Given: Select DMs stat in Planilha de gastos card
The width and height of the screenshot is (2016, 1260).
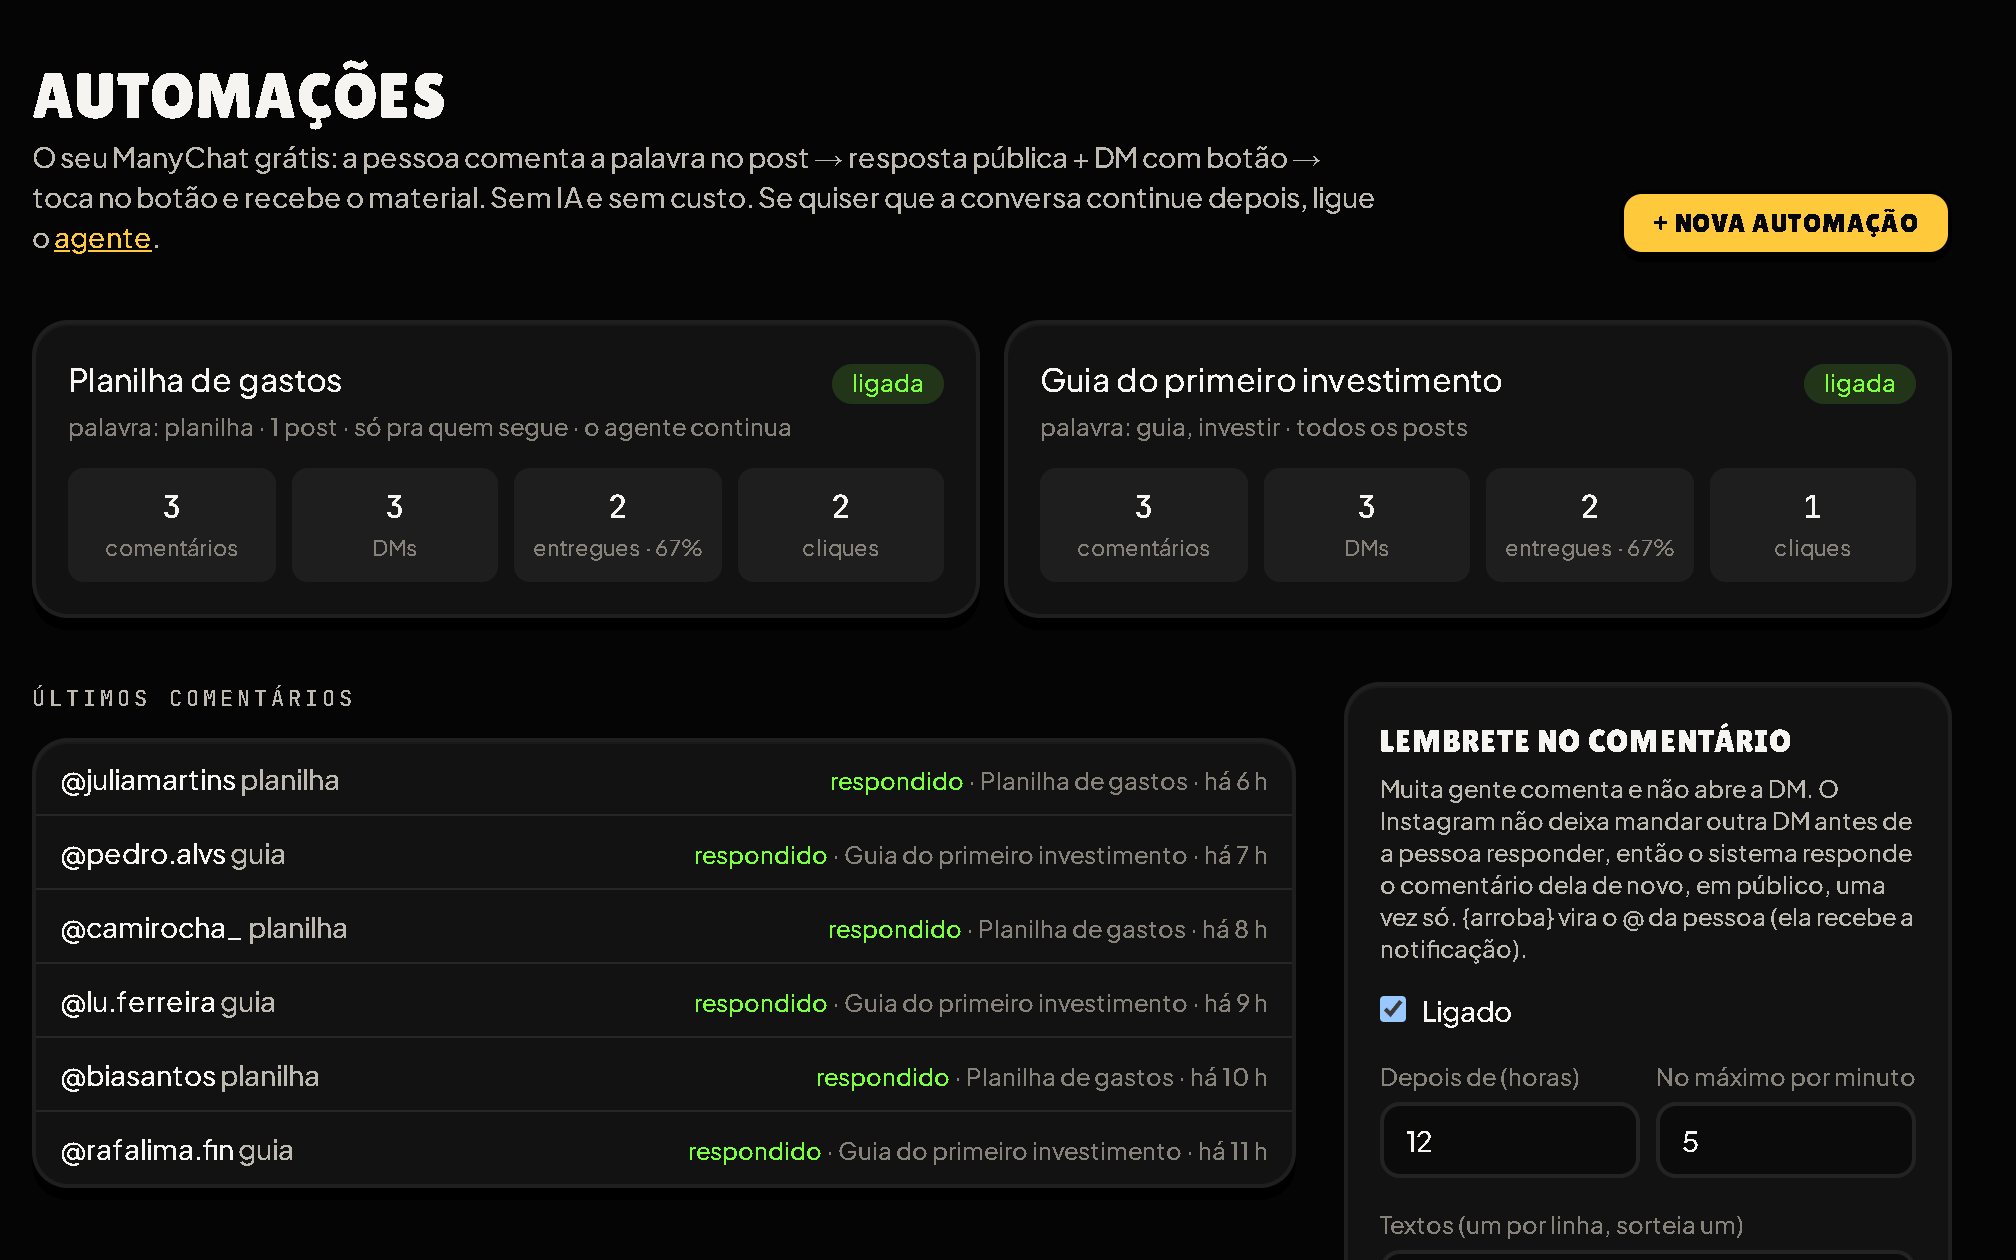Looking at the screenshot, I should click(395, 525).
